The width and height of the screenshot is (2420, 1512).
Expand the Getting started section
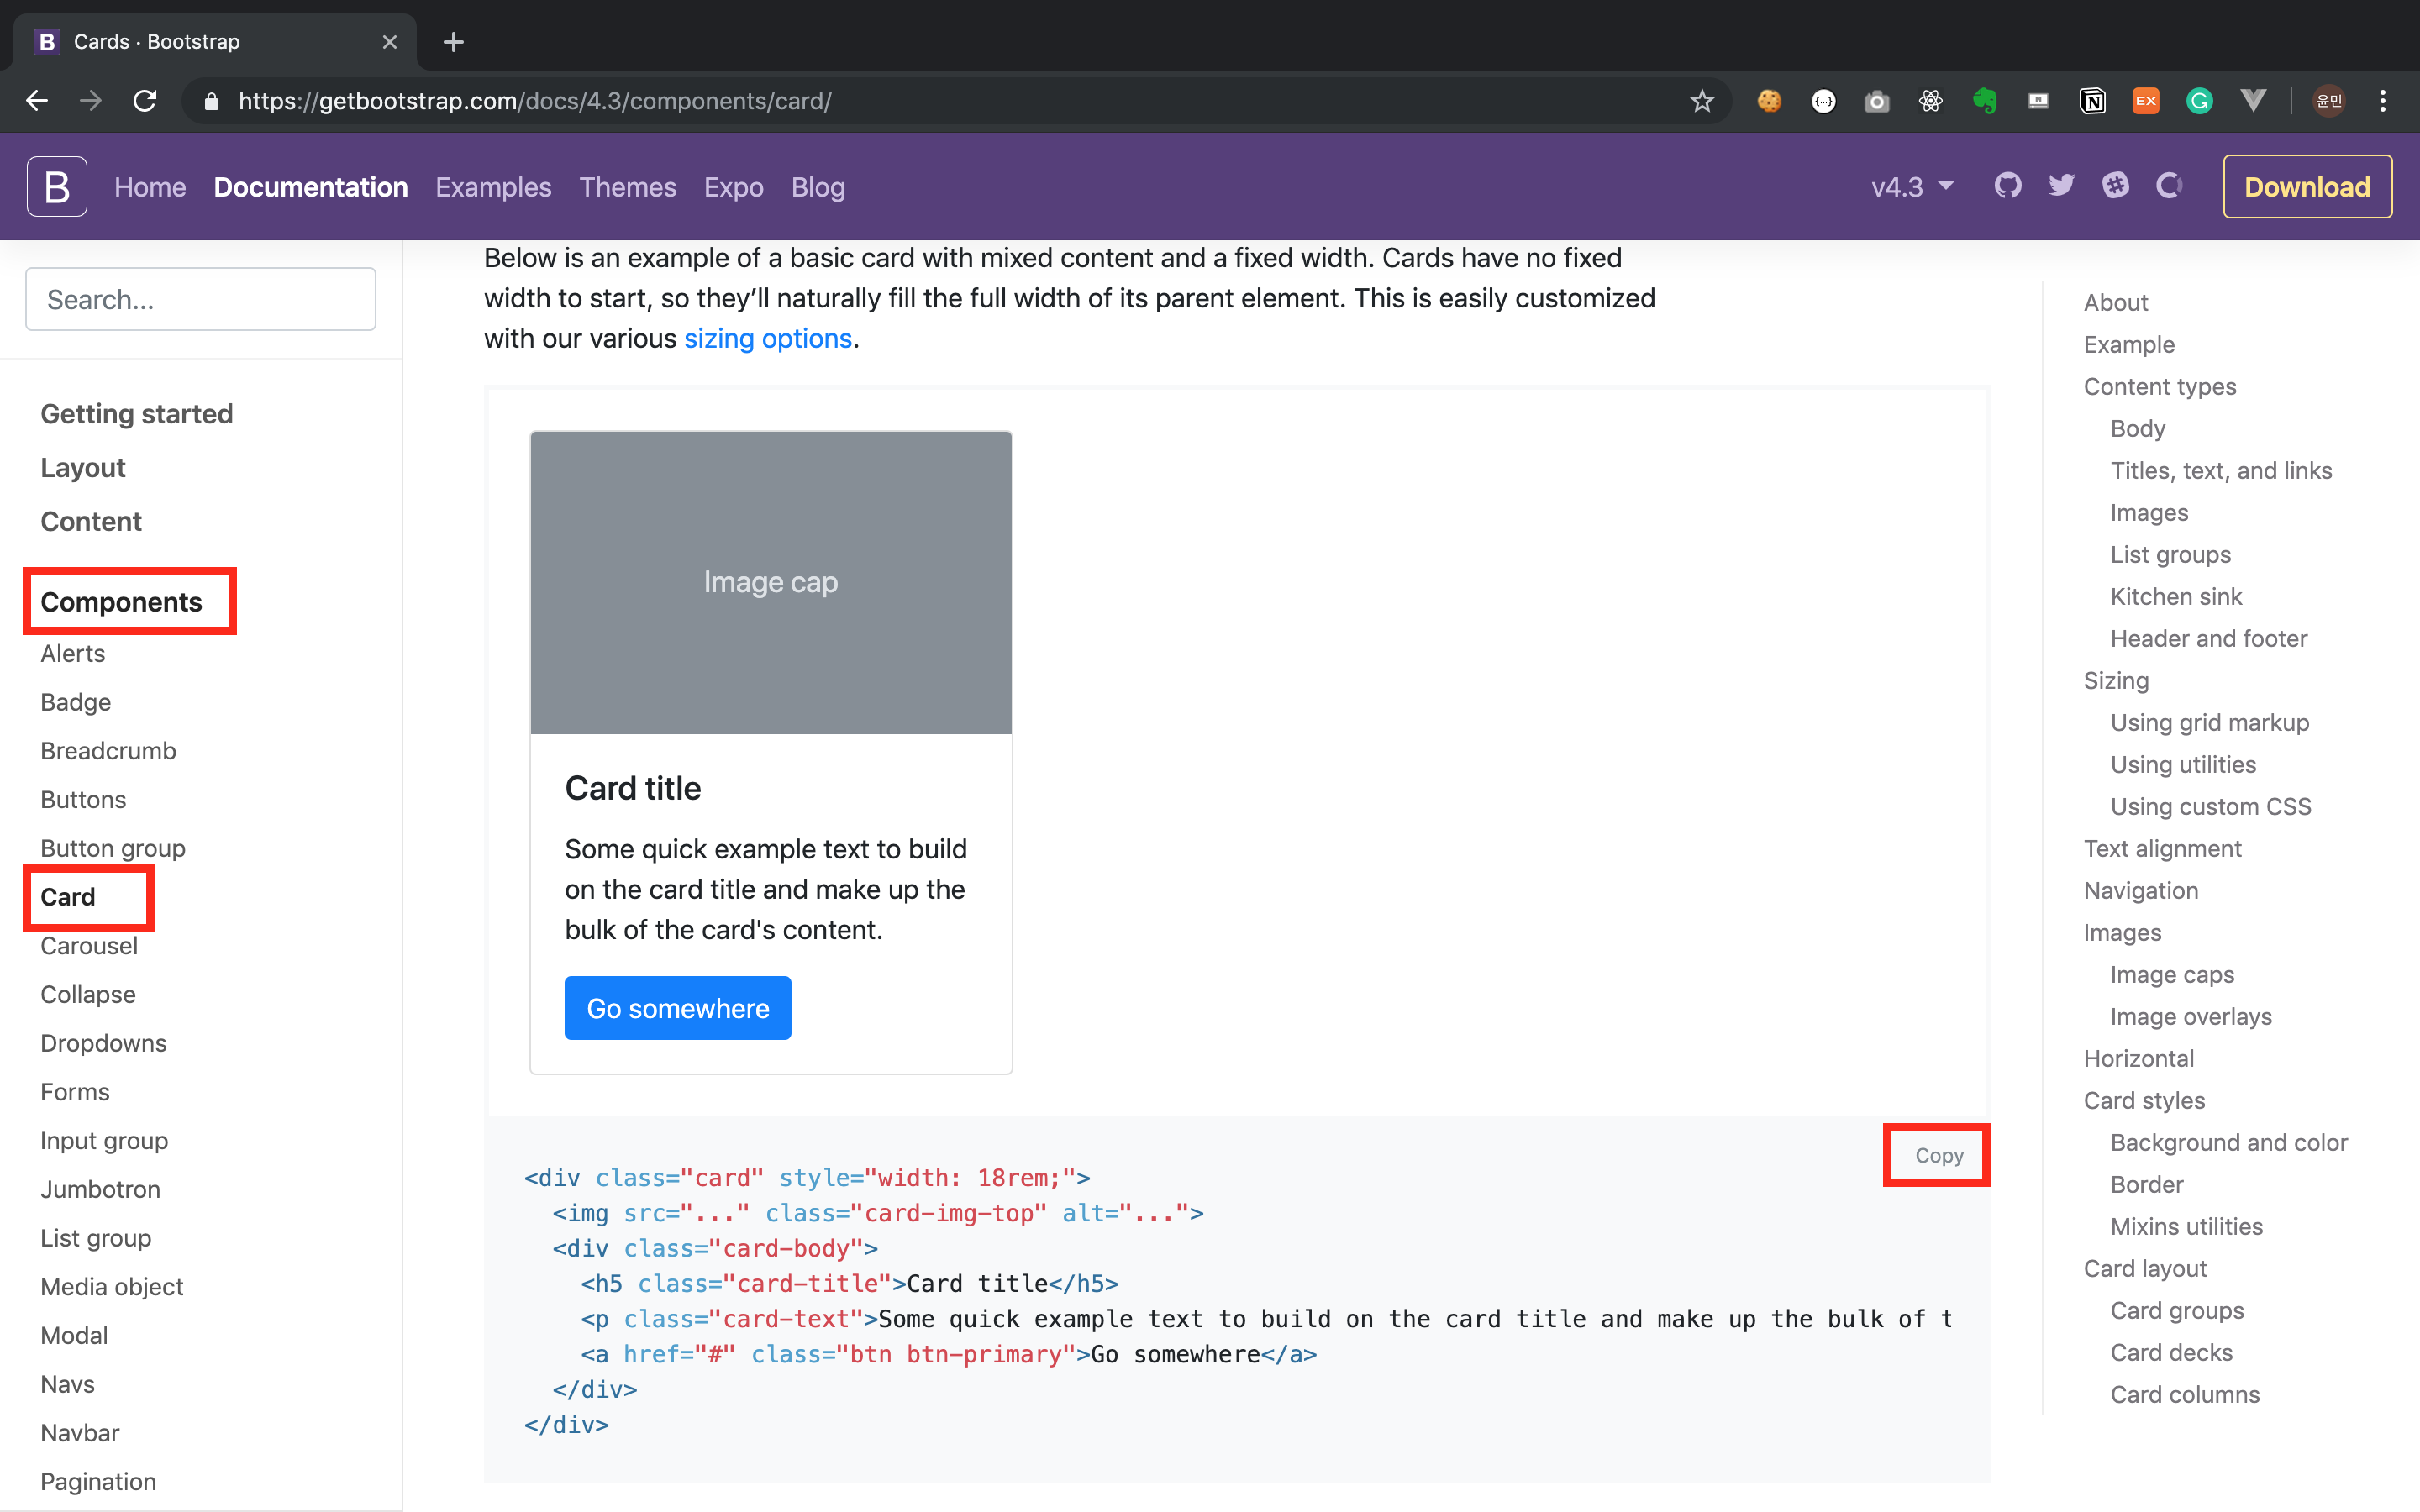tap(137, 414)
